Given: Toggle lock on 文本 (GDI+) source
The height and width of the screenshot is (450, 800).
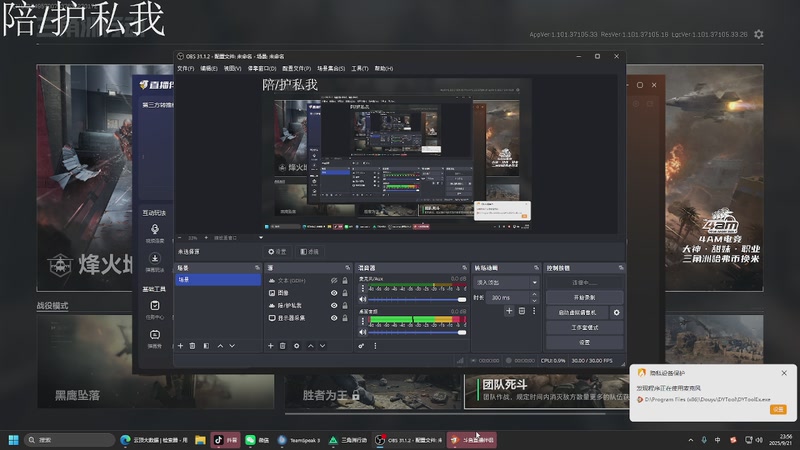Looking at the screenshot, I should [345, 281].
